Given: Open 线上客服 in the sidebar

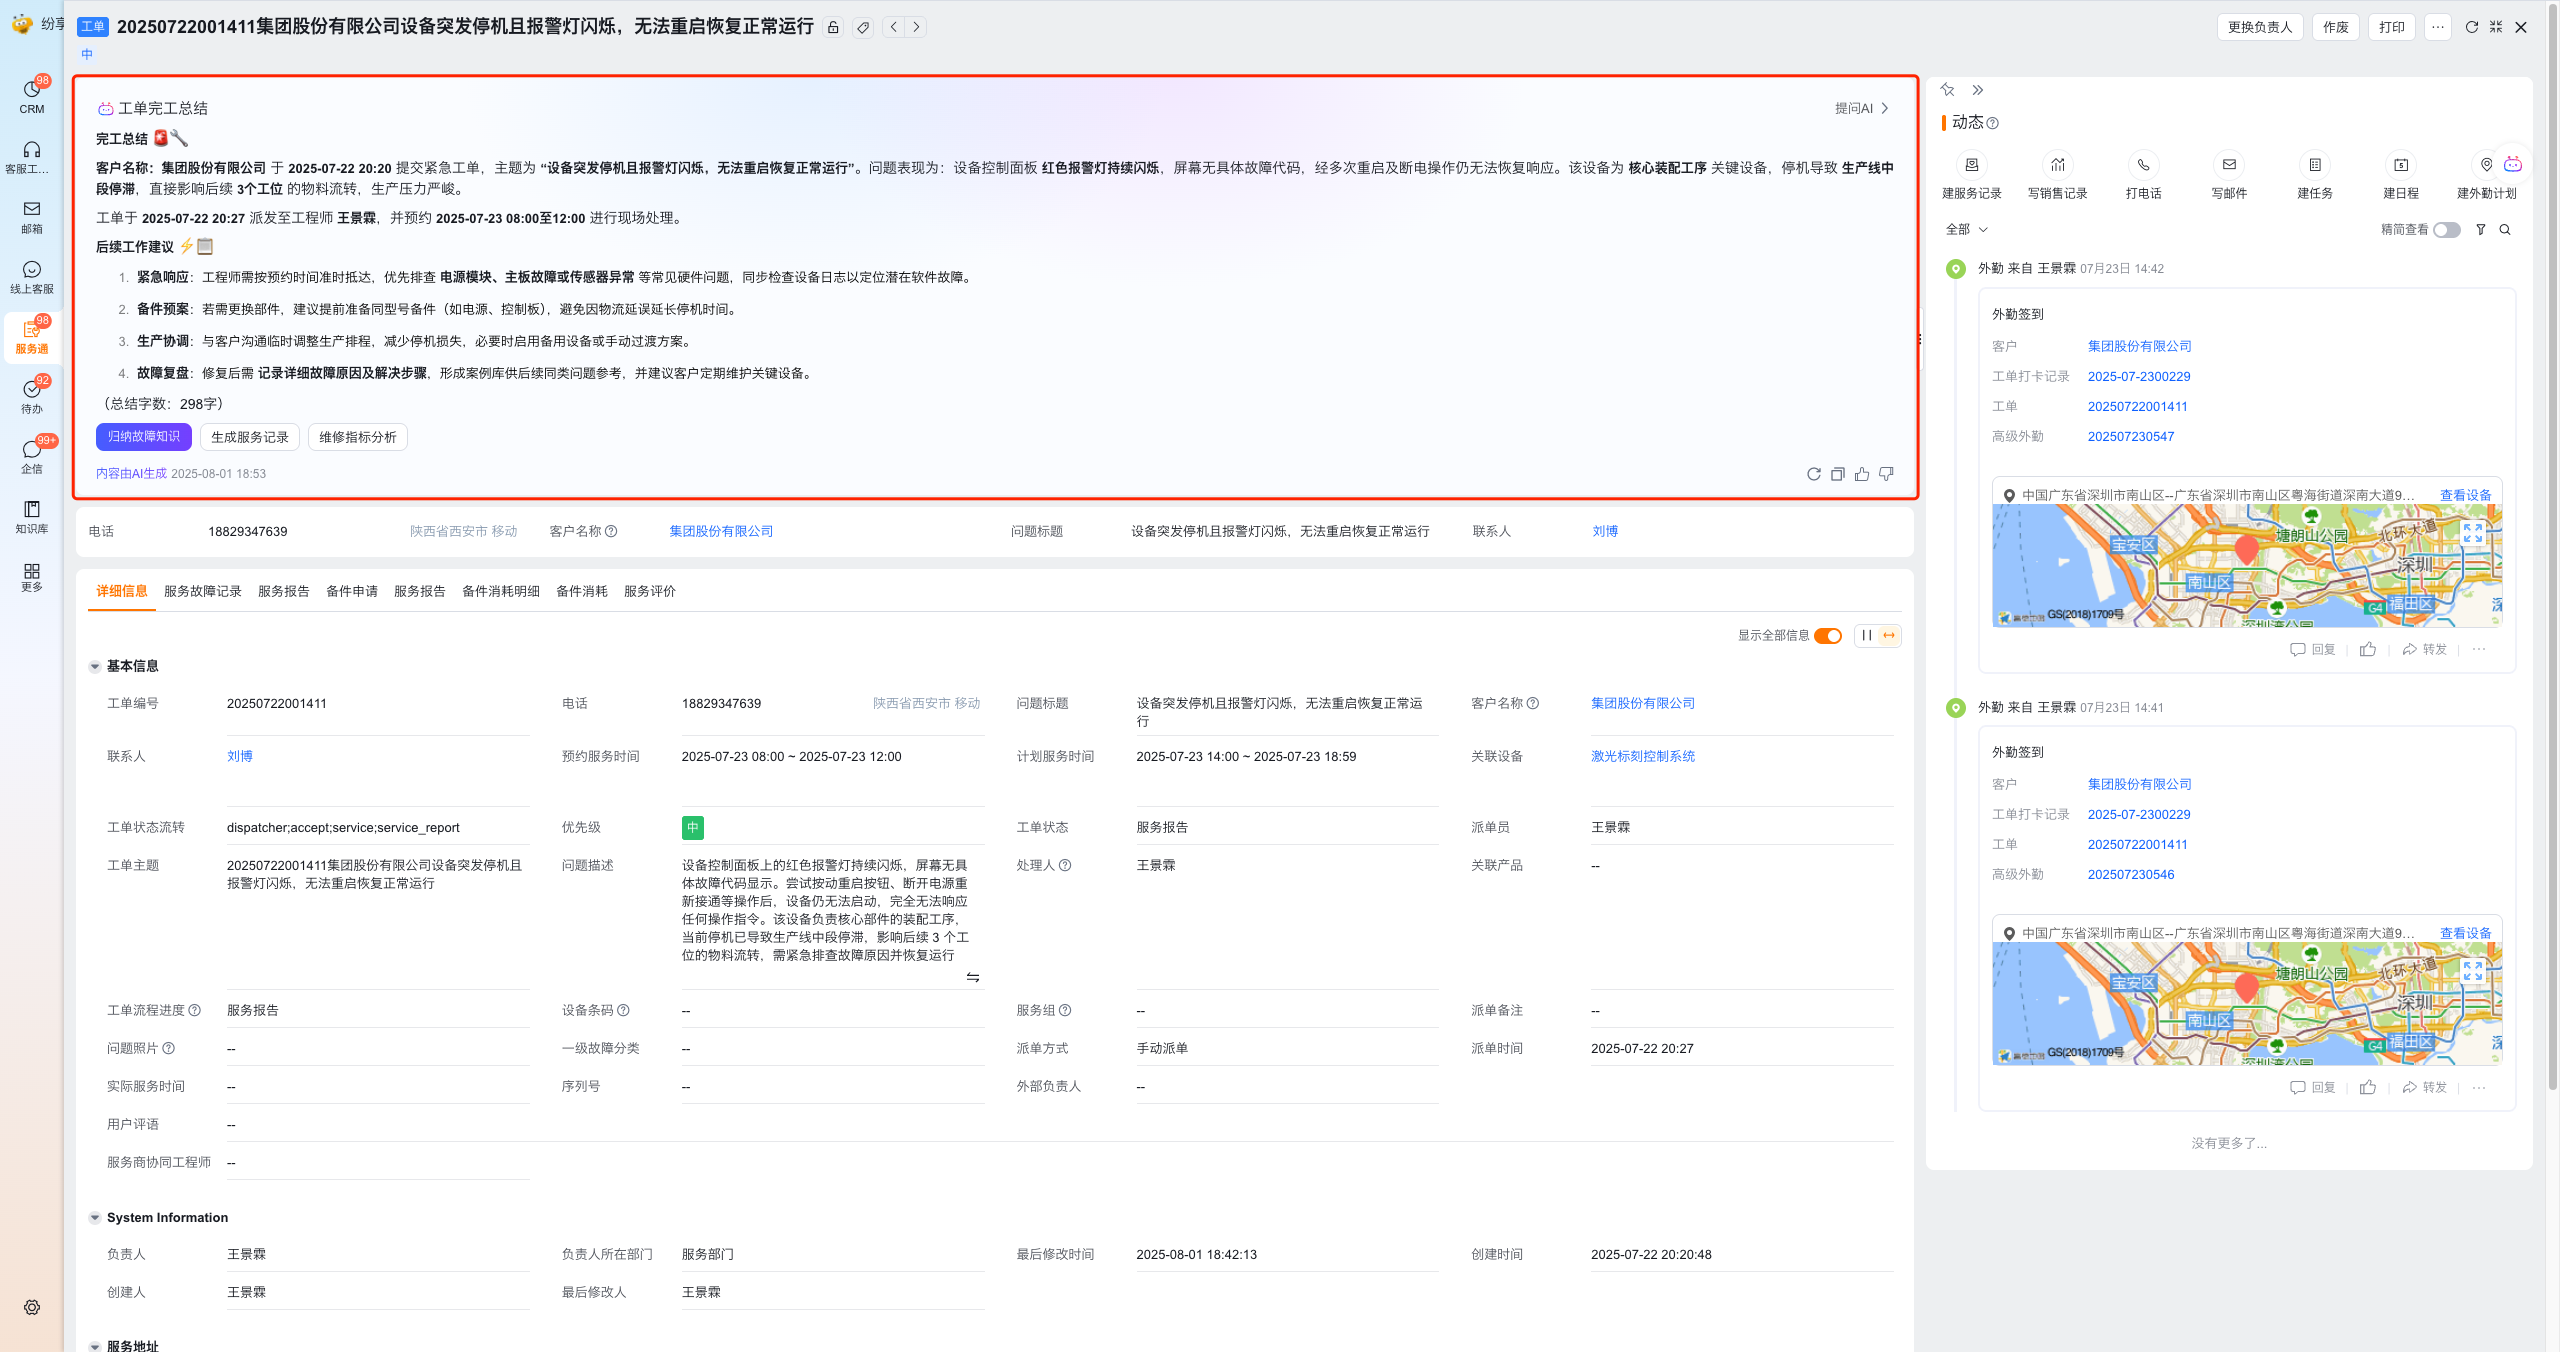Looking at the screenshot, I should pos(32,276).
